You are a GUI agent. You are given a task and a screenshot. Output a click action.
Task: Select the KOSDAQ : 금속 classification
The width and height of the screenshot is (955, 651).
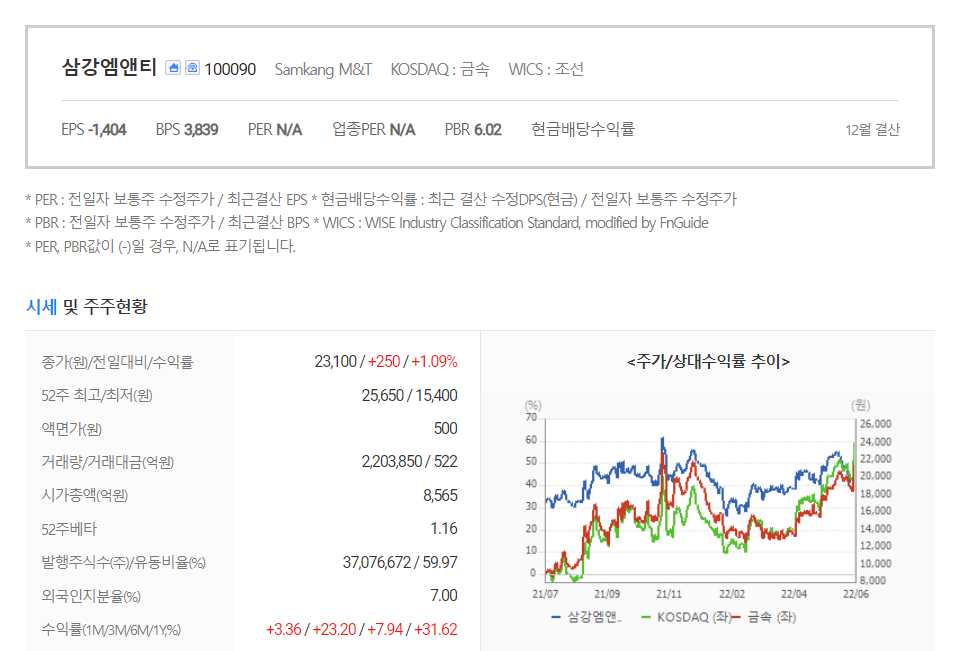(440, 69)
